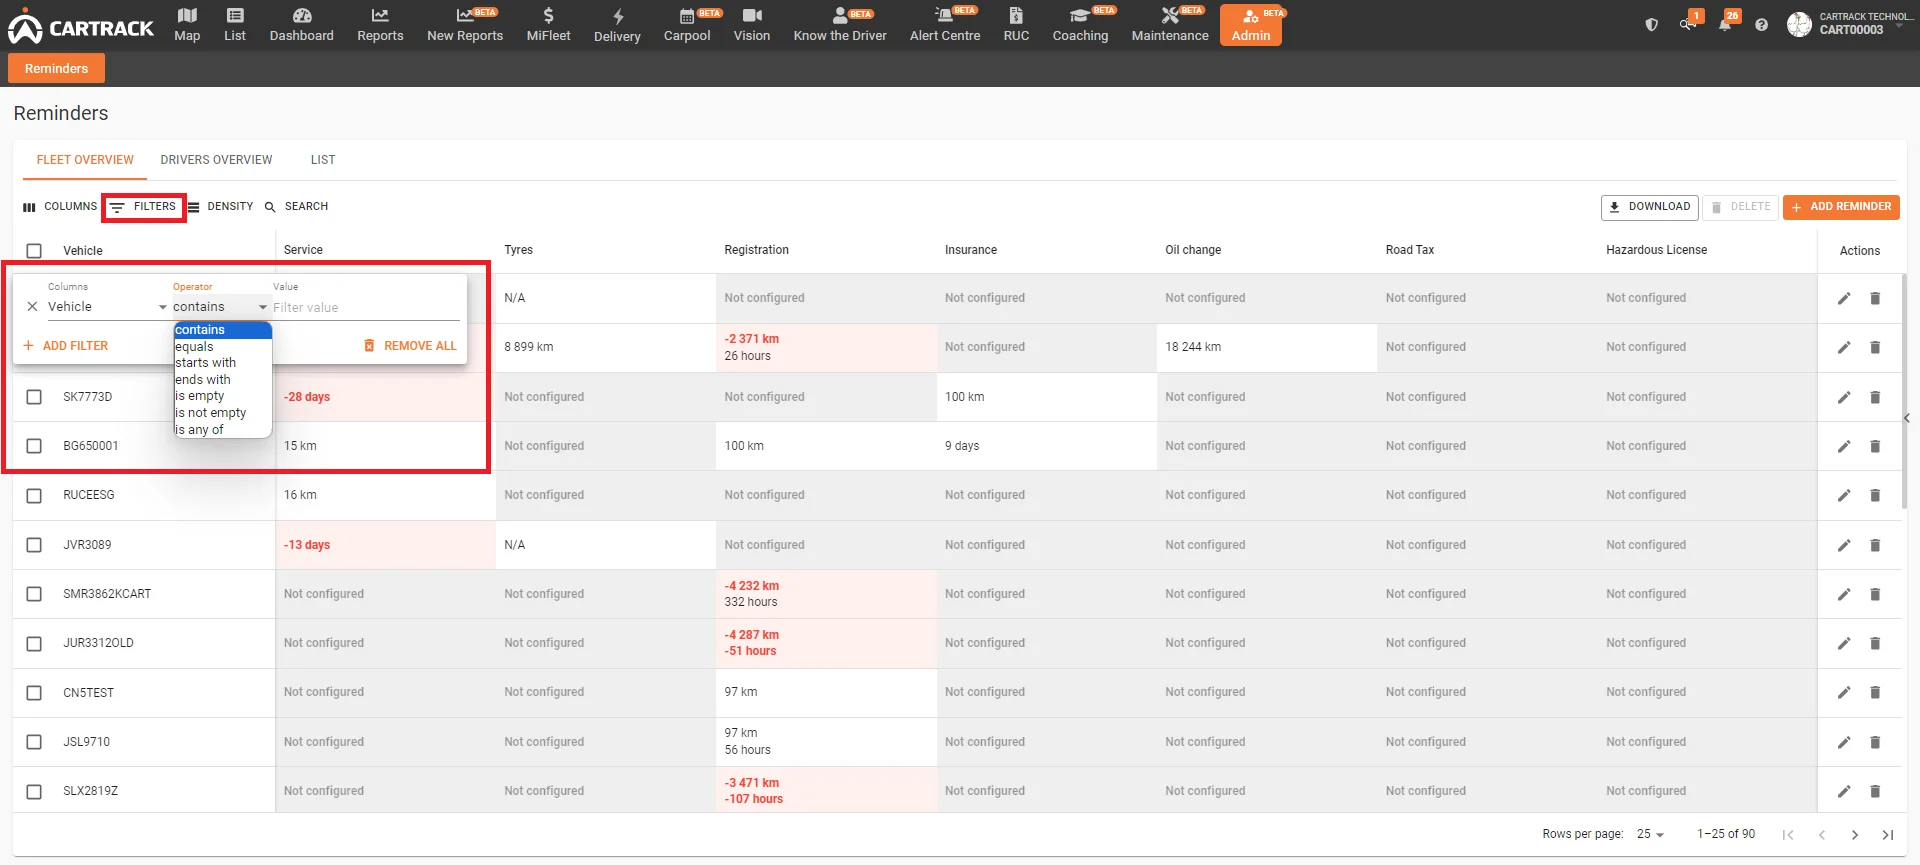Open the Reminders sub-navigation tab

point(56,68)
